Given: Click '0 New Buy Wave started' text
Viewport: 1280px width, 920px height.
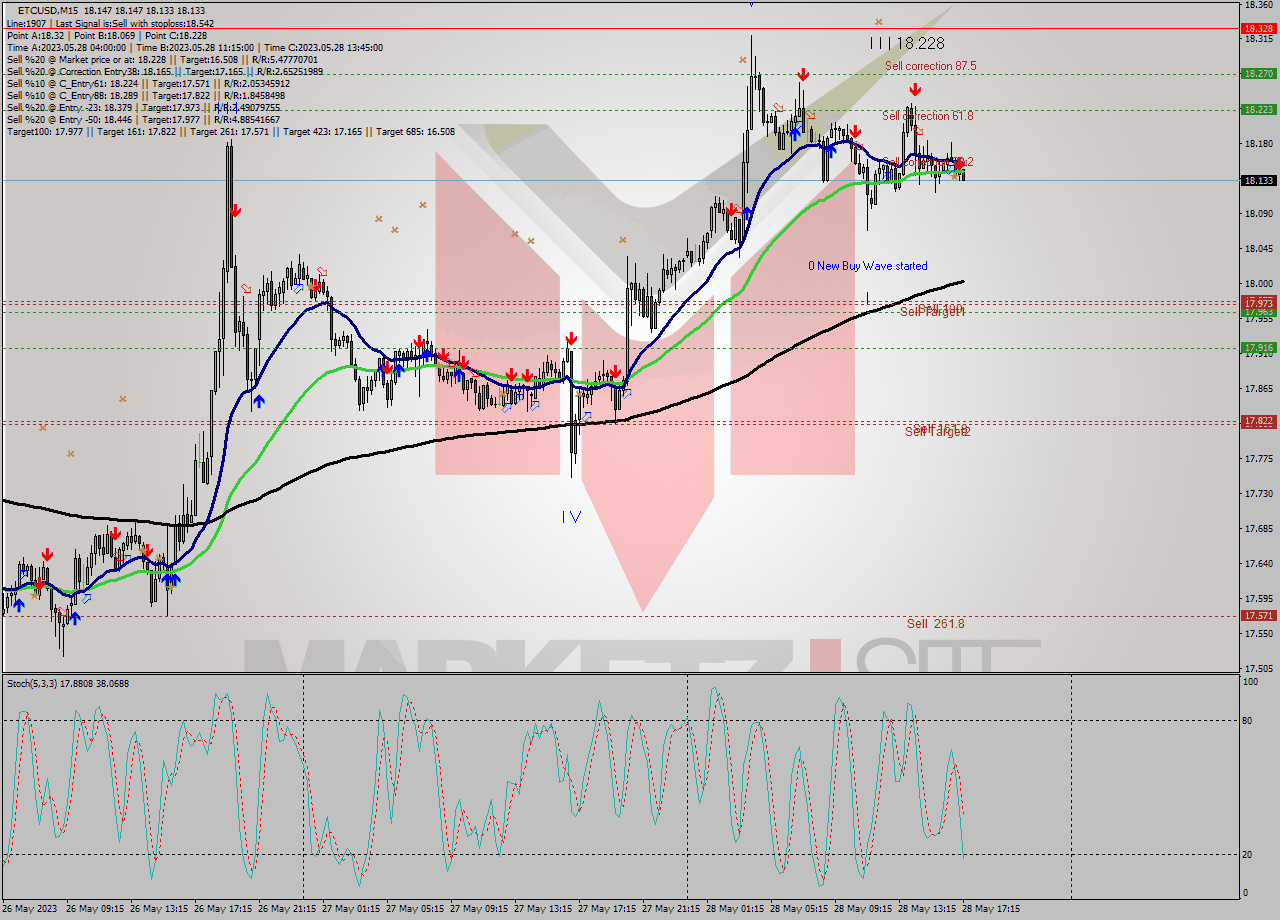Looking at the screenshot, I should click(868, 266).
